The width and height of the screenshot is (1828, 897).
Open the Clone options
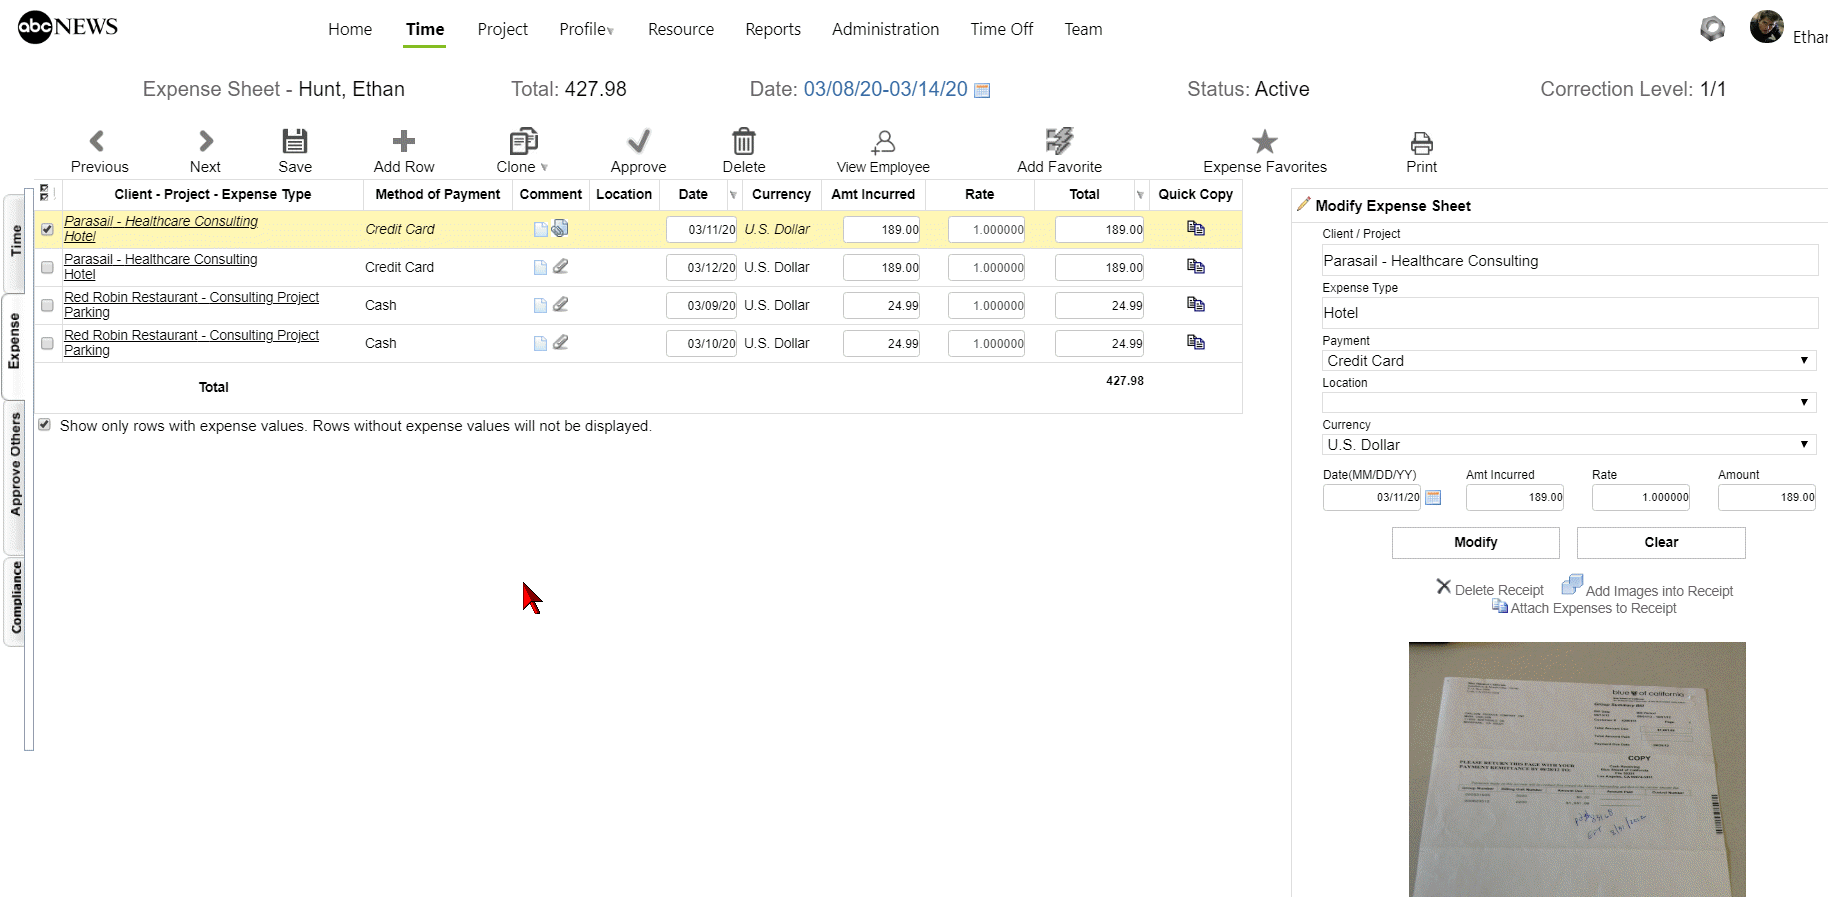click(x=523, y=151)
